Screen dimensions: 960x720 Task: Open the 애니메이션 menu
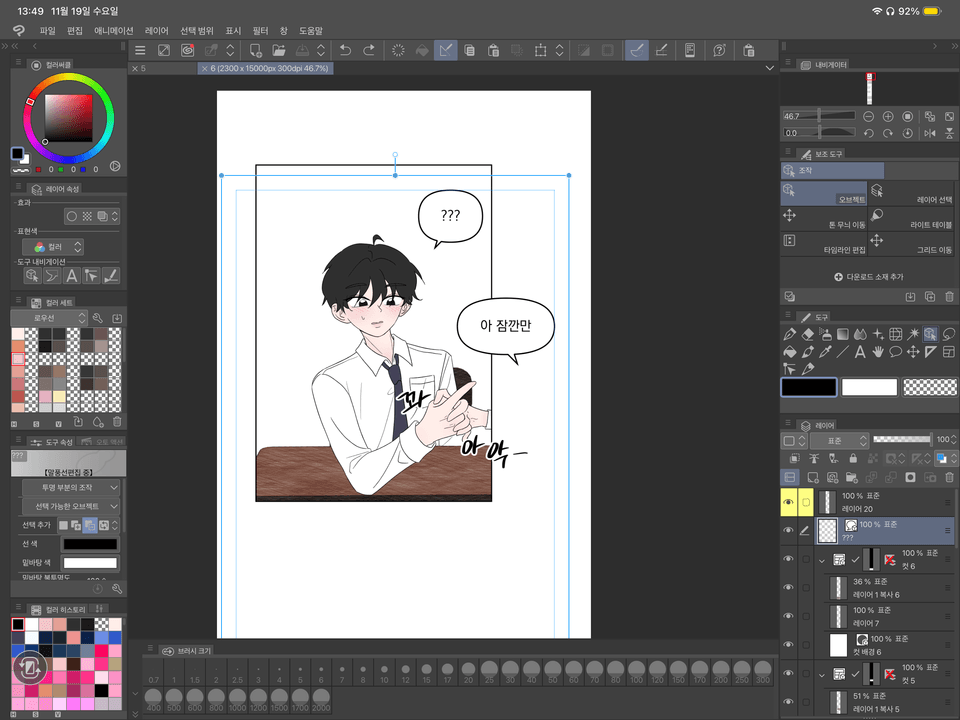pos(113,31)
